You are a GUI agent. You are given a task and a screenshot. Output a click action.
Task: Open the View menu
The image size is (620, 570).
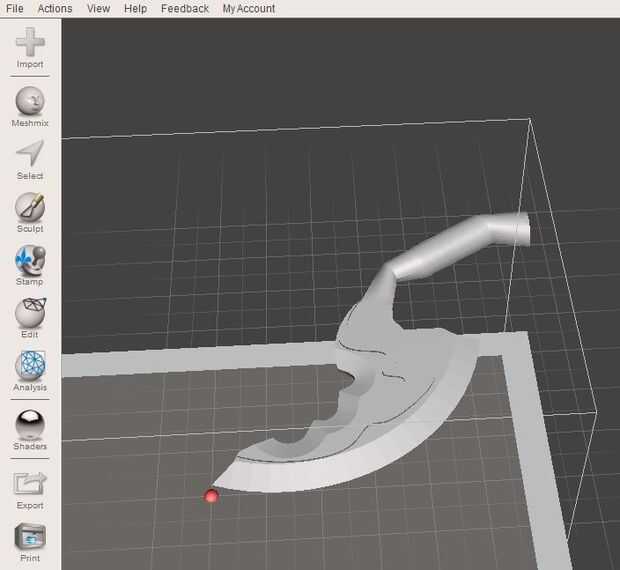point(98,8)
